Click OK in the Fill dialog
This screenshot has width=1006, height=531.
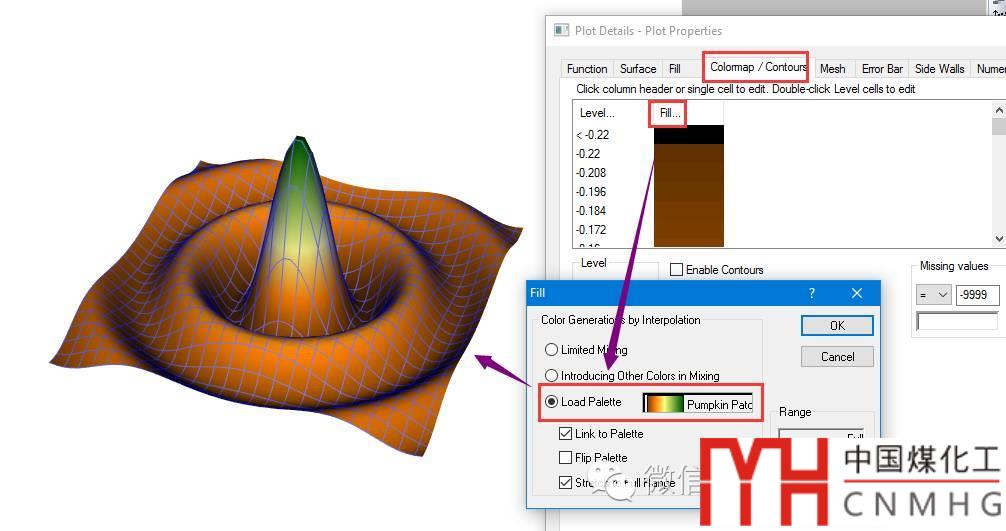point(837,326)
